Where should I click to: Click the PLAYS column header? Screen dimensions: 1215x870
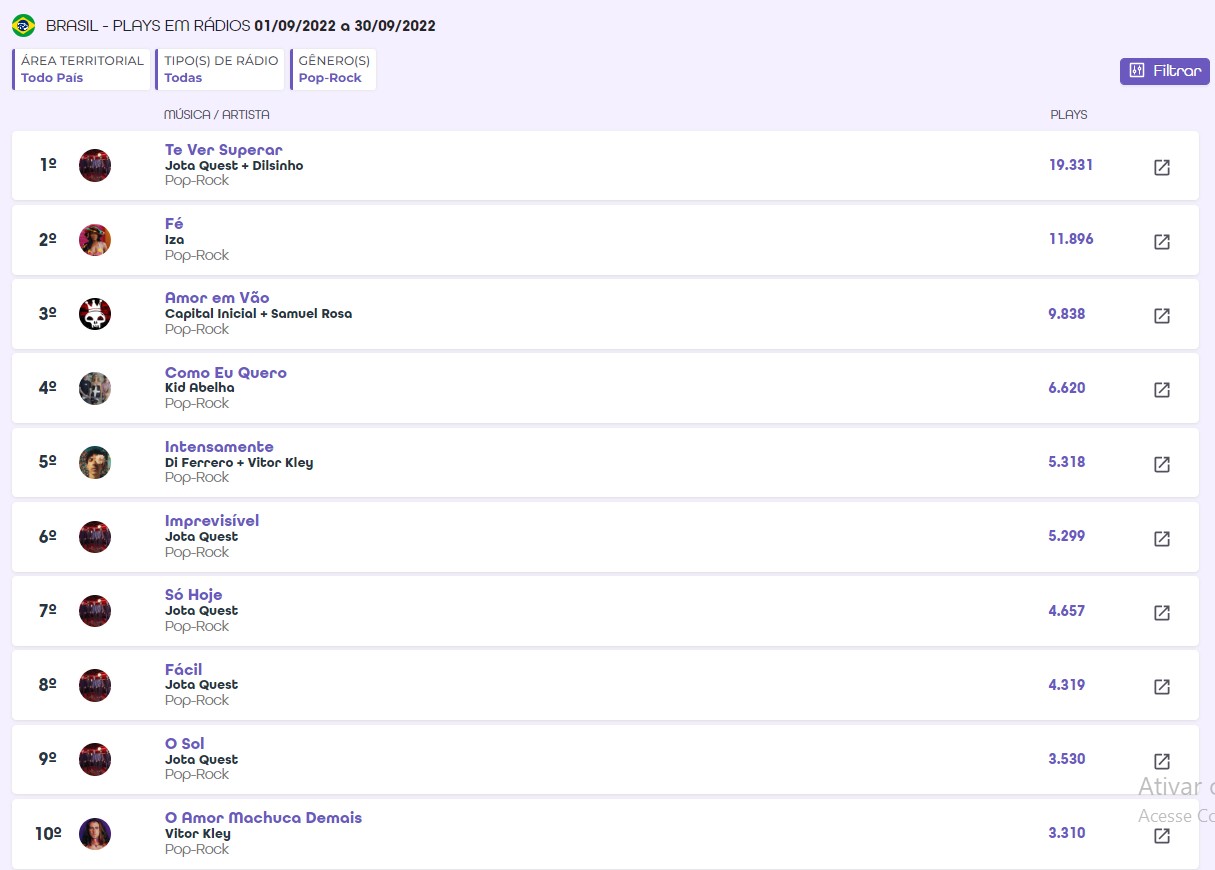tap(1069, 115)
